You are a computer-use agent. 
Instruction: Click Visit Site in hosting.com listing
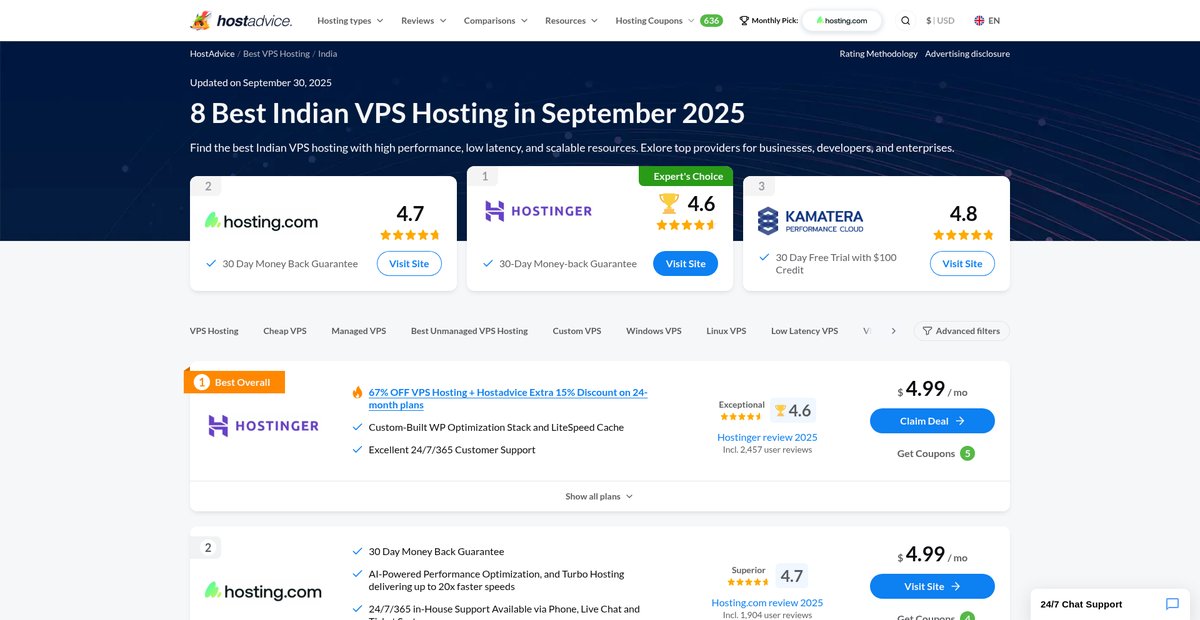coord(932,587)
